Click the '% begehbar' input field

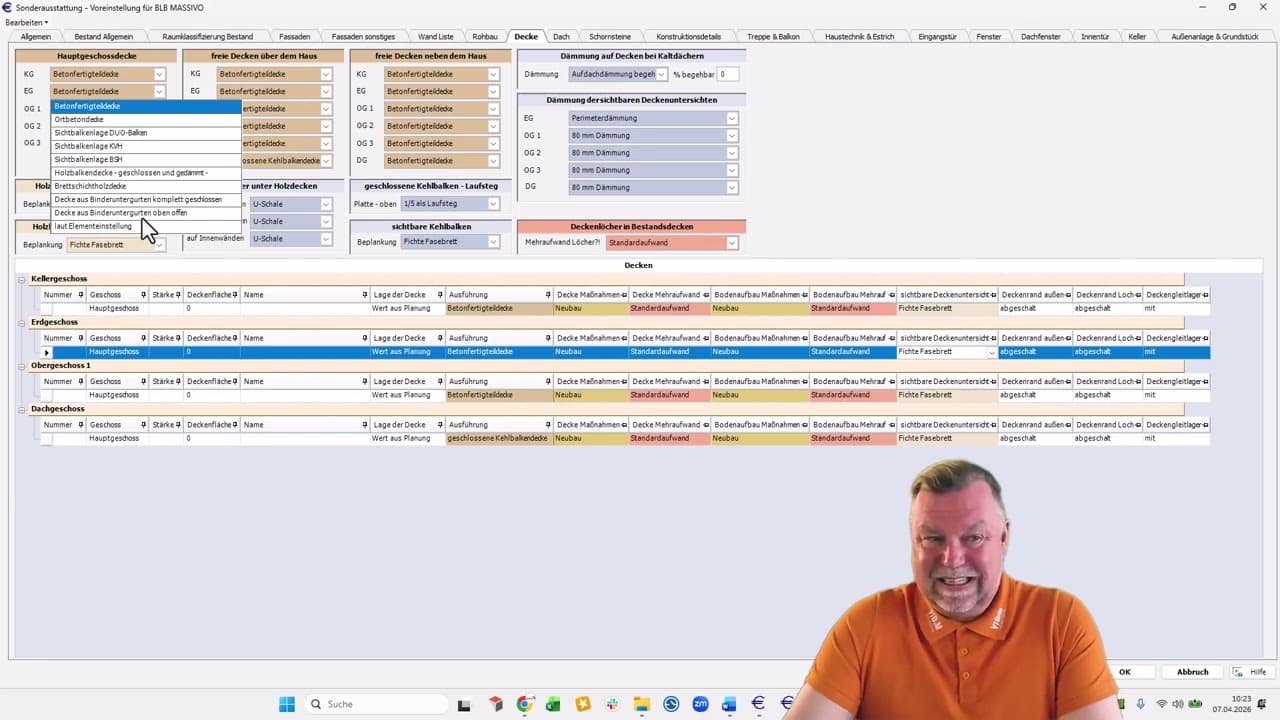(728, 75)
